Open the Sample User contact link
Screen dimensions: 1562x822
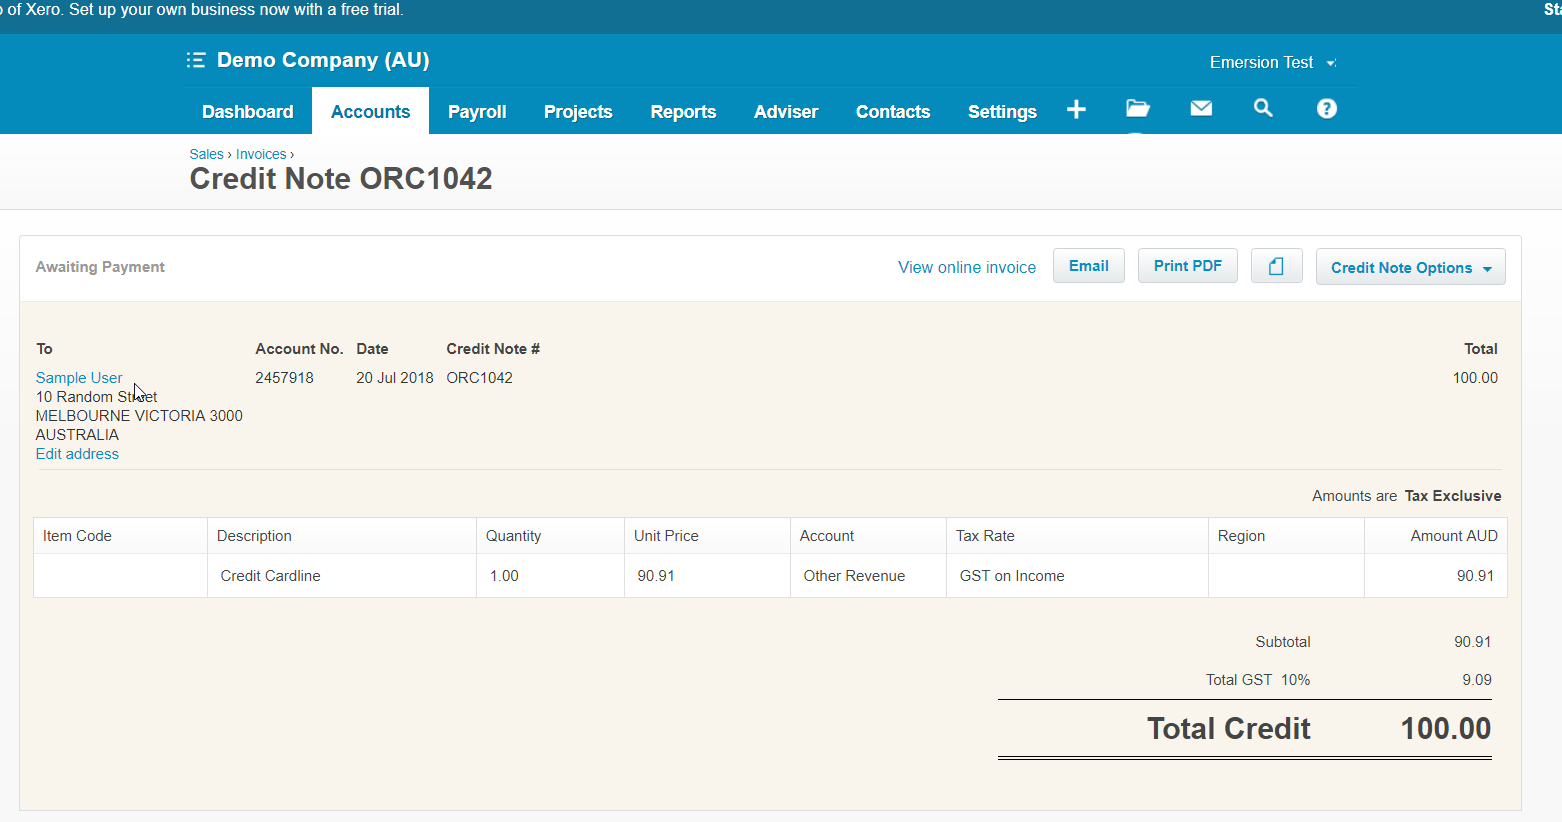[x=79, y=378]
